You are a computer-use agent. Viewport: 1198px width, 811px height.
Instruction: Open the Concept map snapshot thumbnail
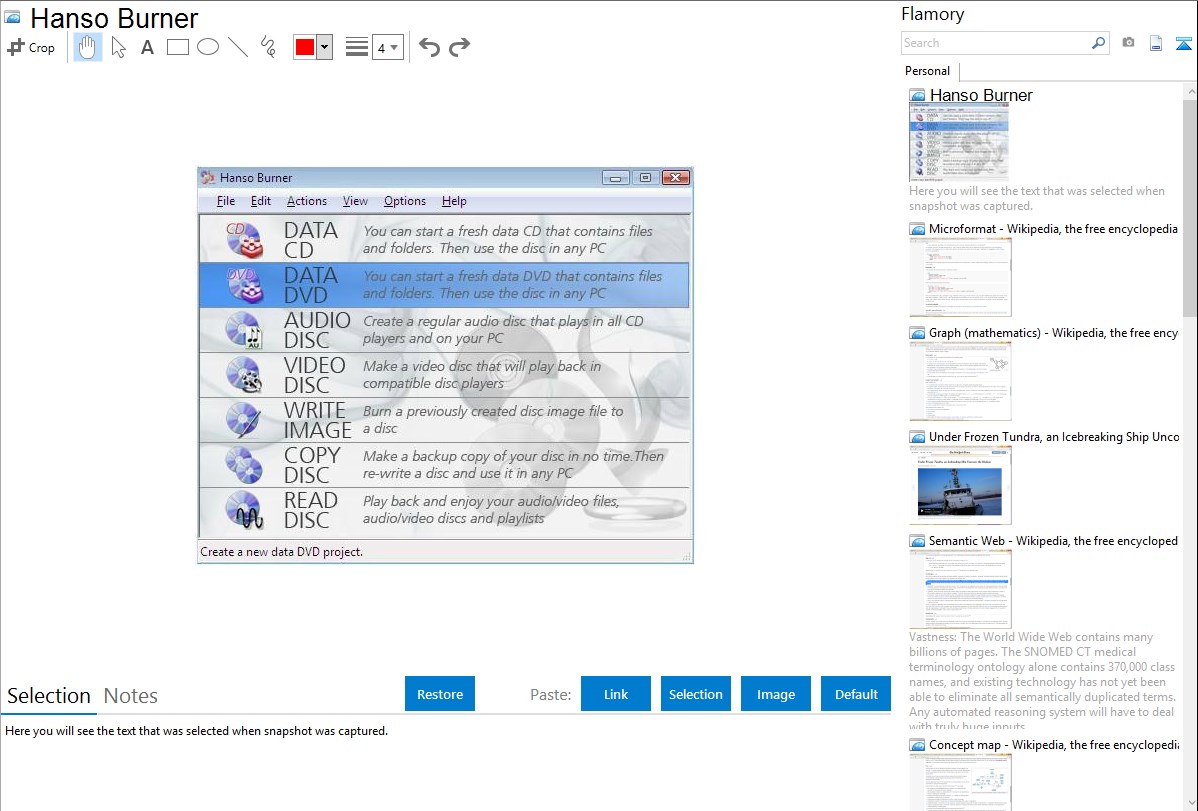point(960,782)
